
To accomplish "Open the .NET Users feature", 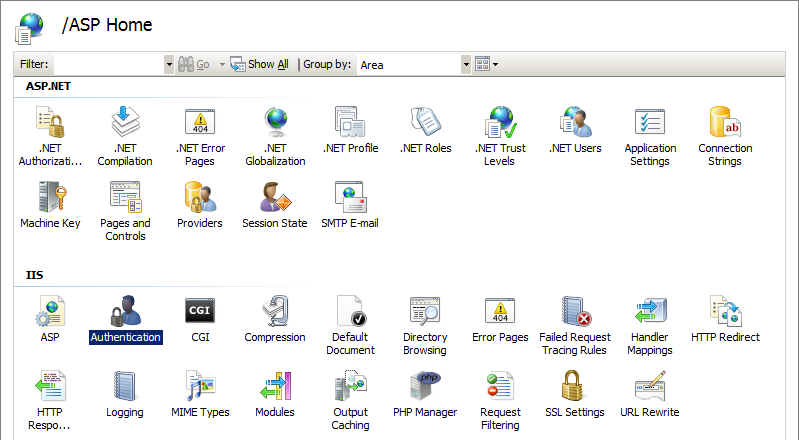I will [575, 130].
